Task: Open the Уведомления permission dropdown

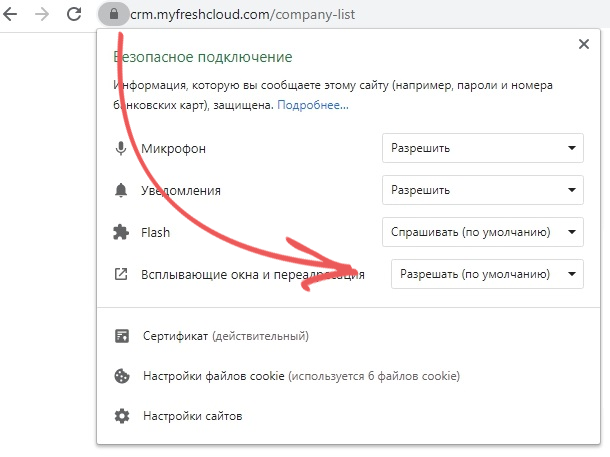Action: tap(483, 190)
